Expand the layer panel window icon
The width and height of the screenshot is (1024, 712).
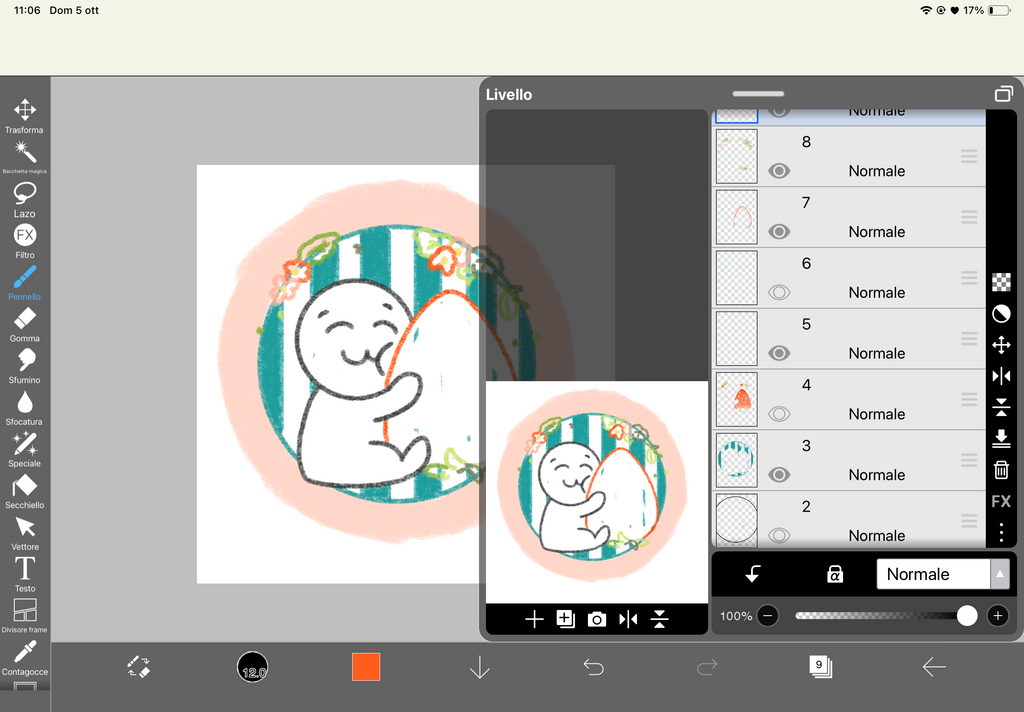[x=1003, y=95]
